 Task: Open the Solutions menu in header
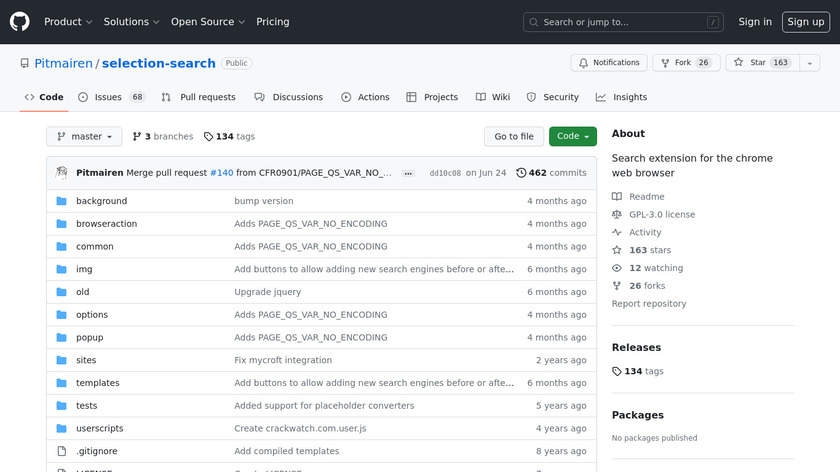point(131,22)
